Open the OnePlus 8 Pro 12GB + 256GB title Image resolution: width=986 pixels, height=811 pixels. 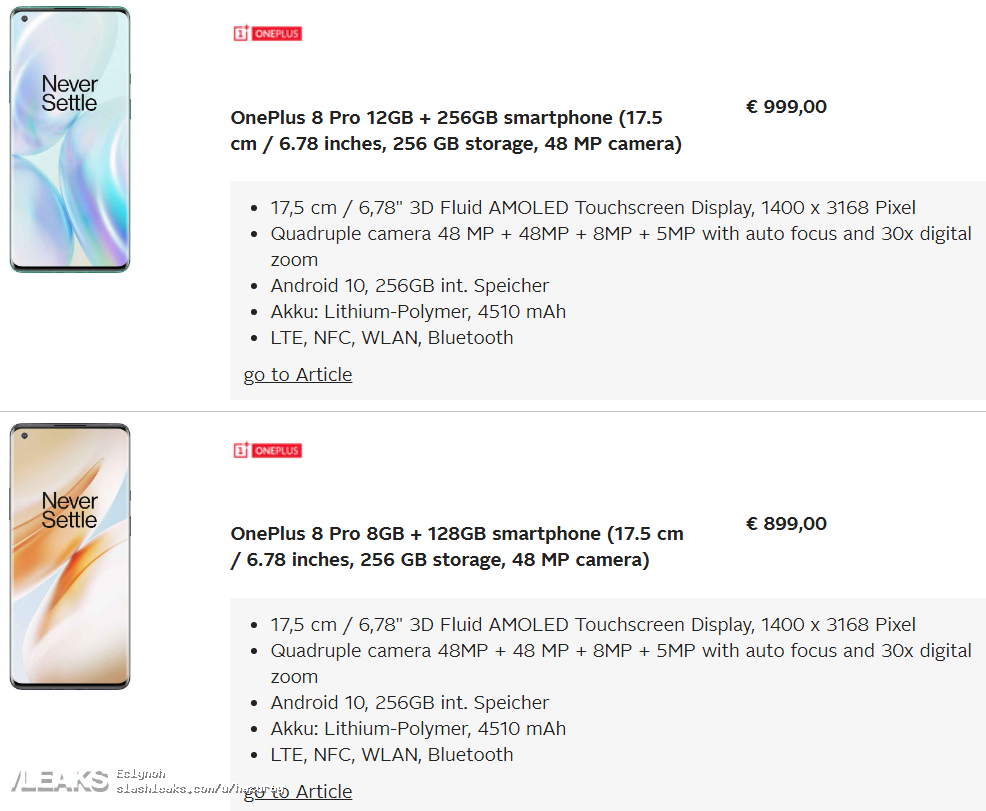coord(456,131)
